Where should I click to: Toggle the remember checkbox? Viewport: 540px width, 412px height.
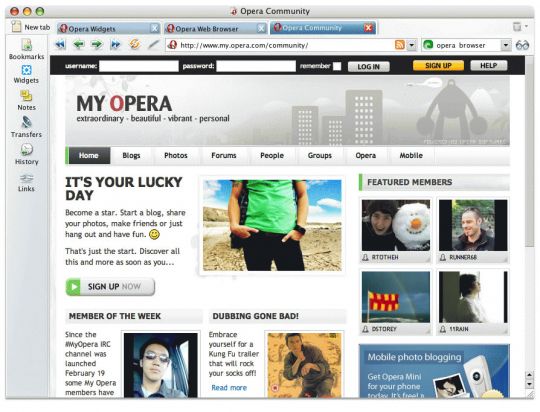click(337, 66)
